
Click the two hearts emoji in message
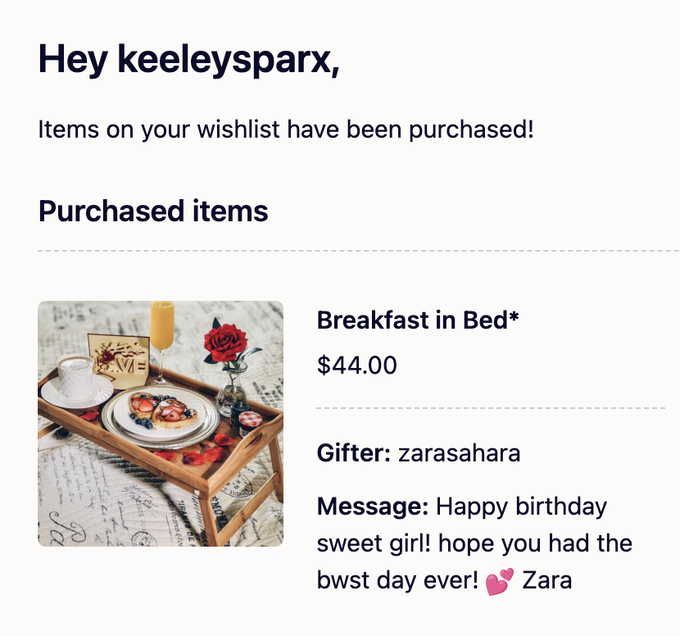pos(500,582)
